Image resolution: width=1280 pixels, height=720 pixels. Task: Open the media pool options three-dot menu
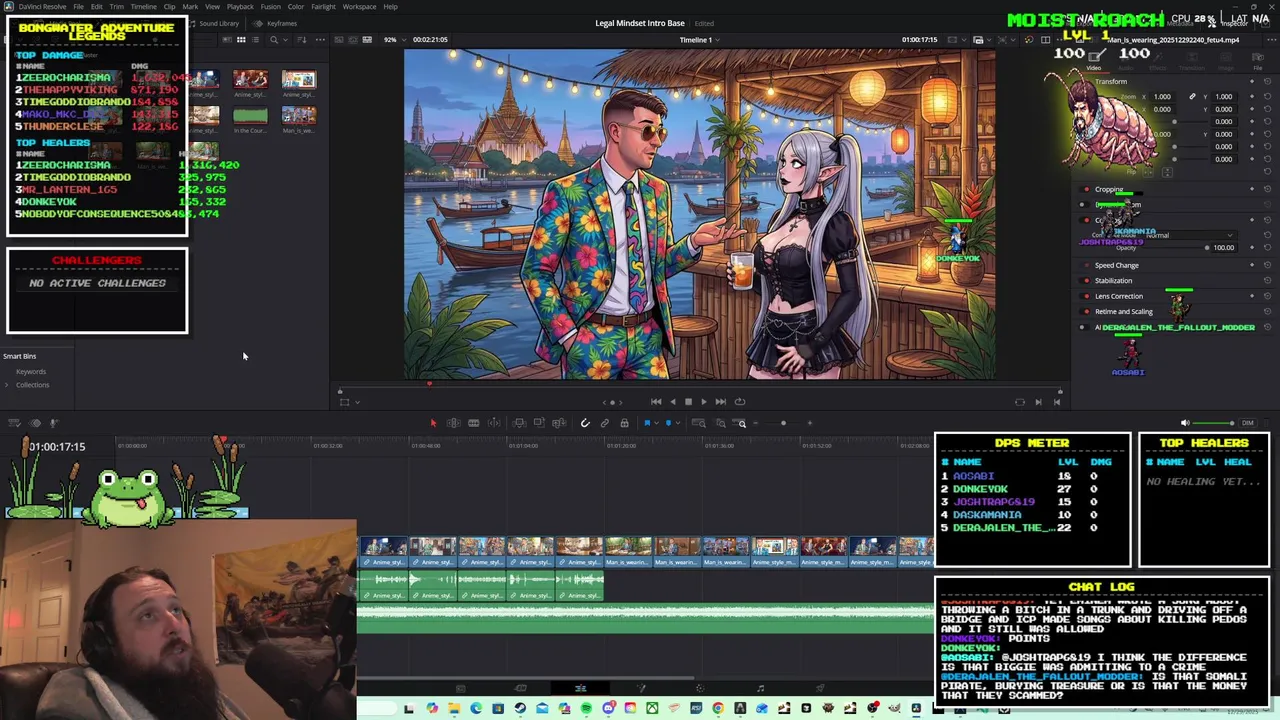tap(320, 39)
